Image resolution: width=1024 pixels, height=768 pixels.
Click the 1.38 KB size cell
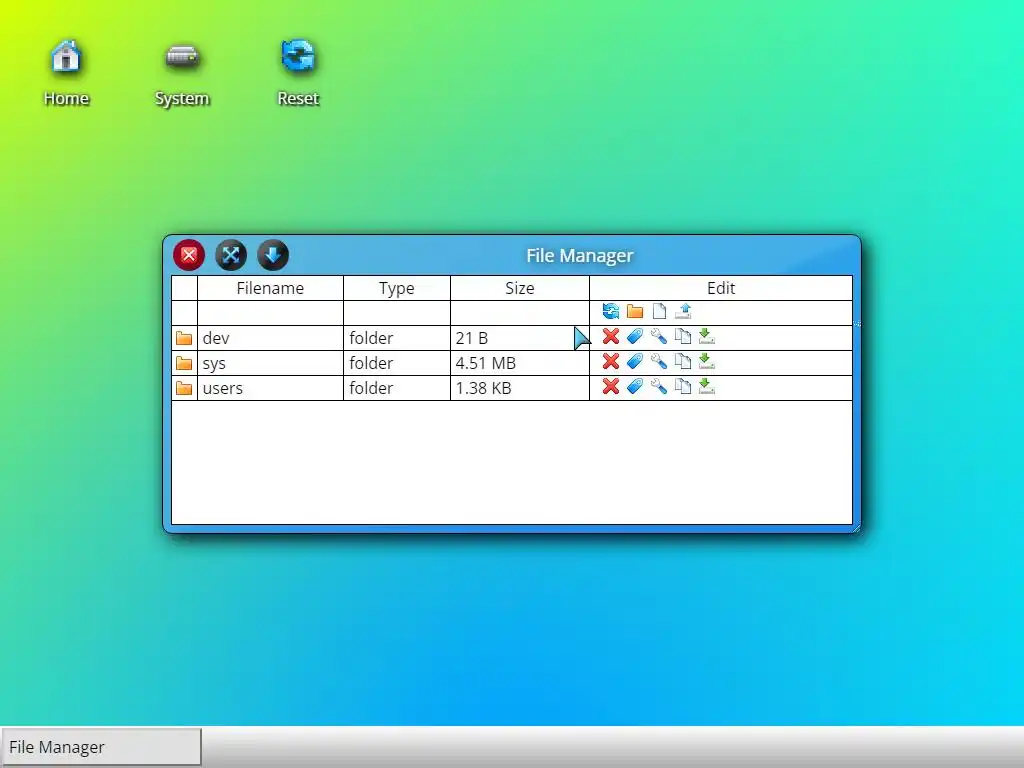[520, 388]
